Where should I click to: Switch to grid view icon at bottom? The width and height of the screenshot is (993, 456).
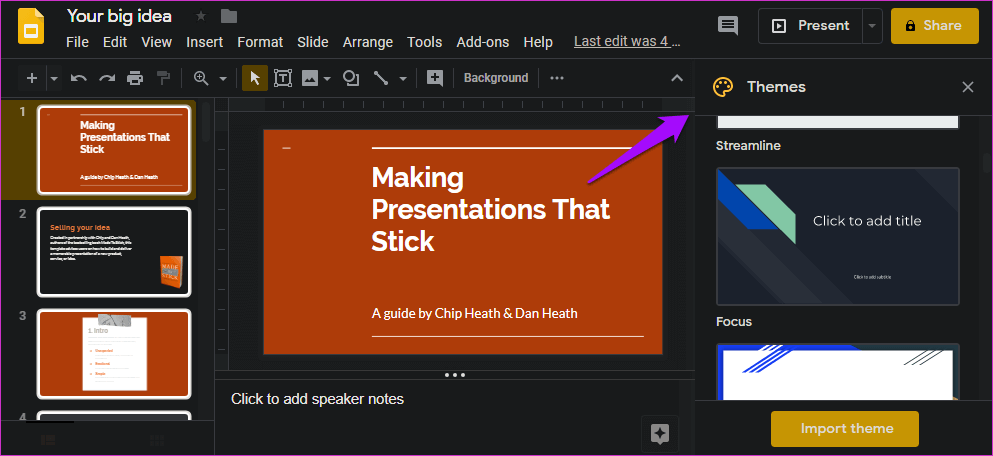pyautogui.click(x=156, y=440)
